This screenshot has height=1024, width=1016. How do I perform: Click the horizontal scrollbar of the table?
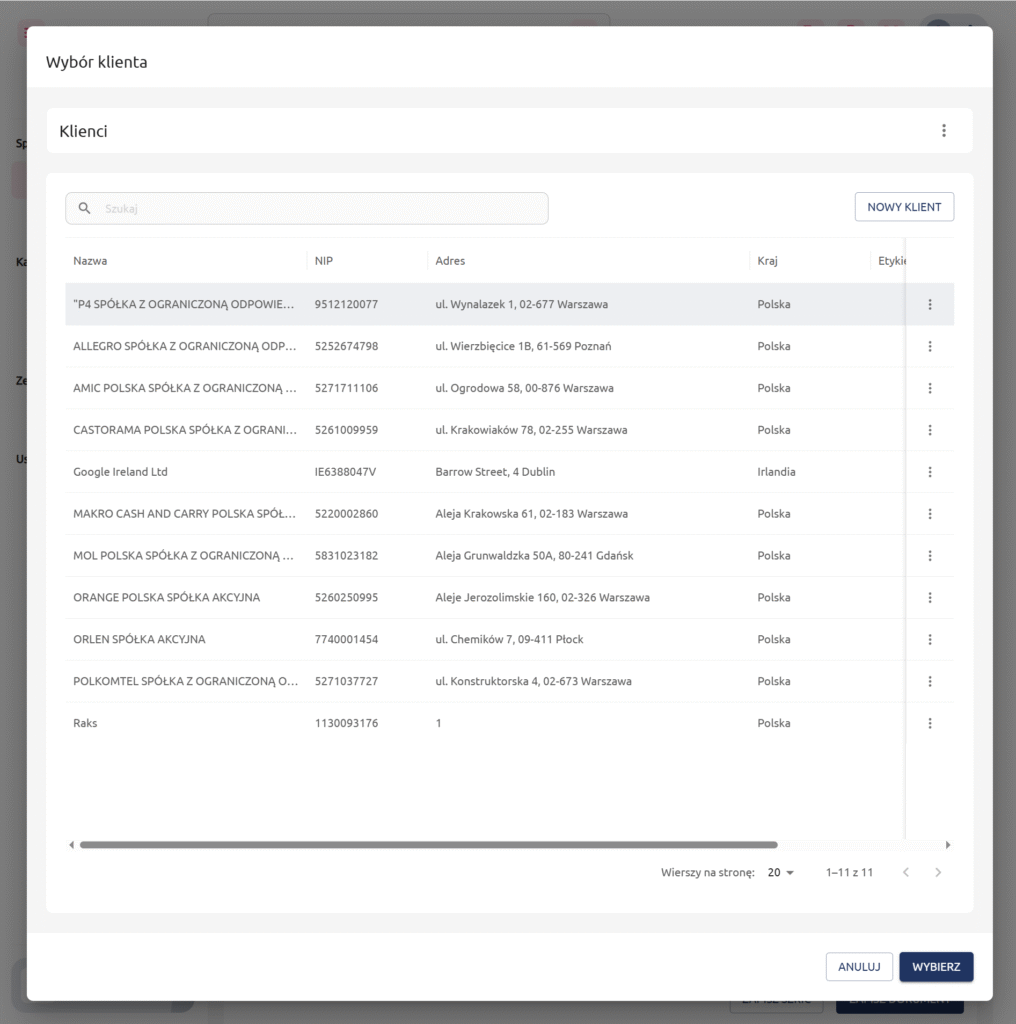[x=428, y=845]
